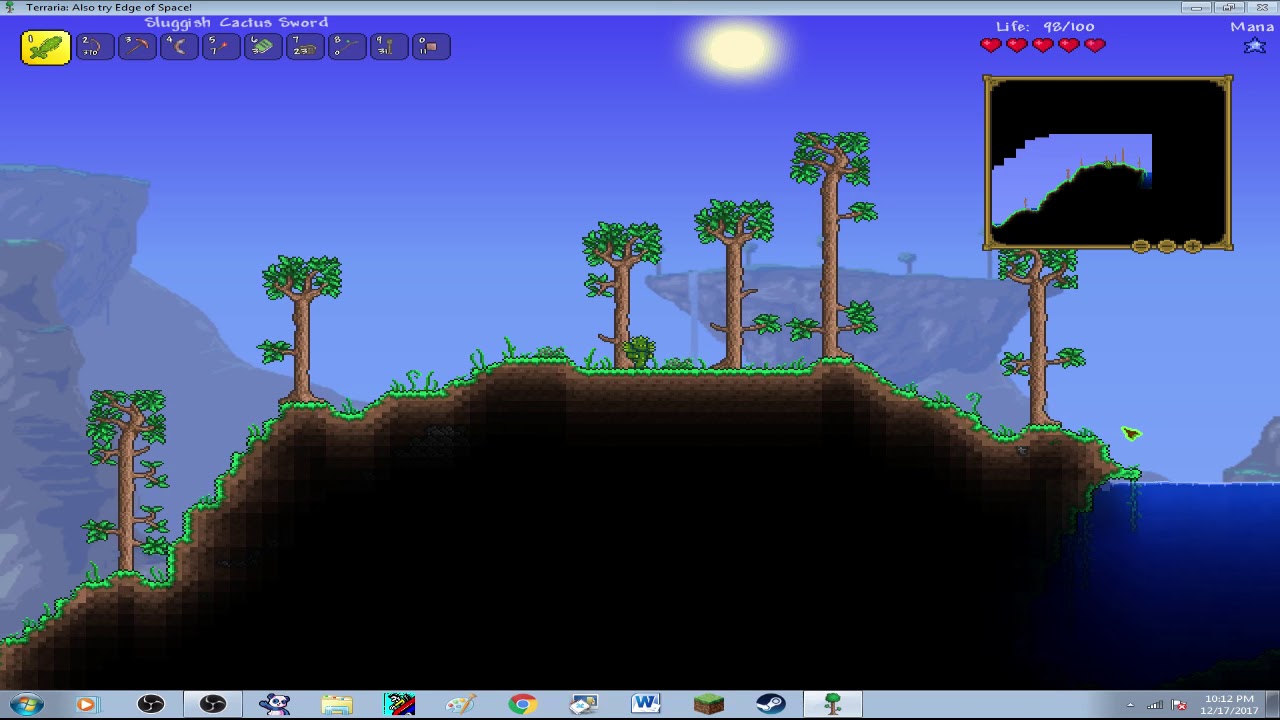The image size is (1280, 720).
Task: Click the minimap view
Action: point(1108,162)
